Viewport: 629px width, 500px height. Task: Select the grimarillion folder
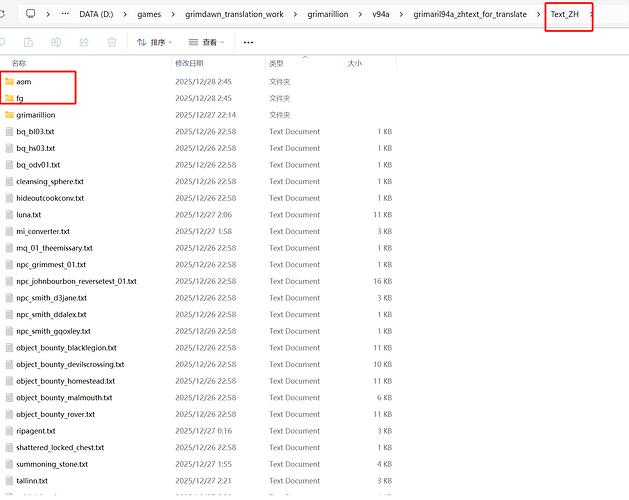[x=35, y=115]
